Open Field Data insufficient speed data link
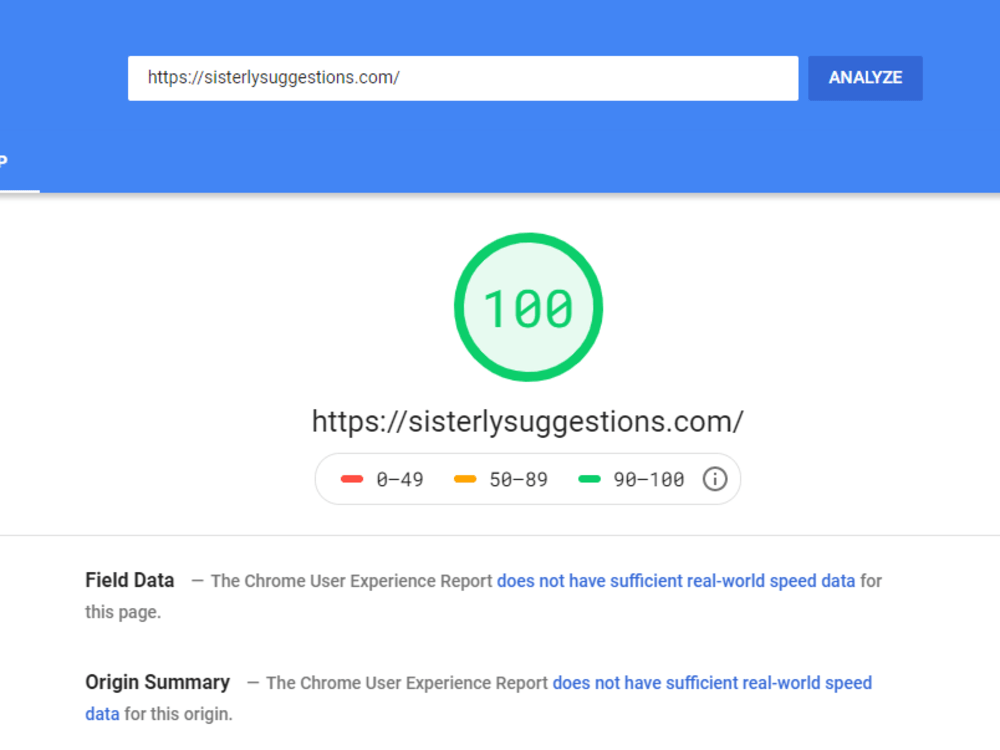The image size is (1000, 750). click(x=675, y=581)
